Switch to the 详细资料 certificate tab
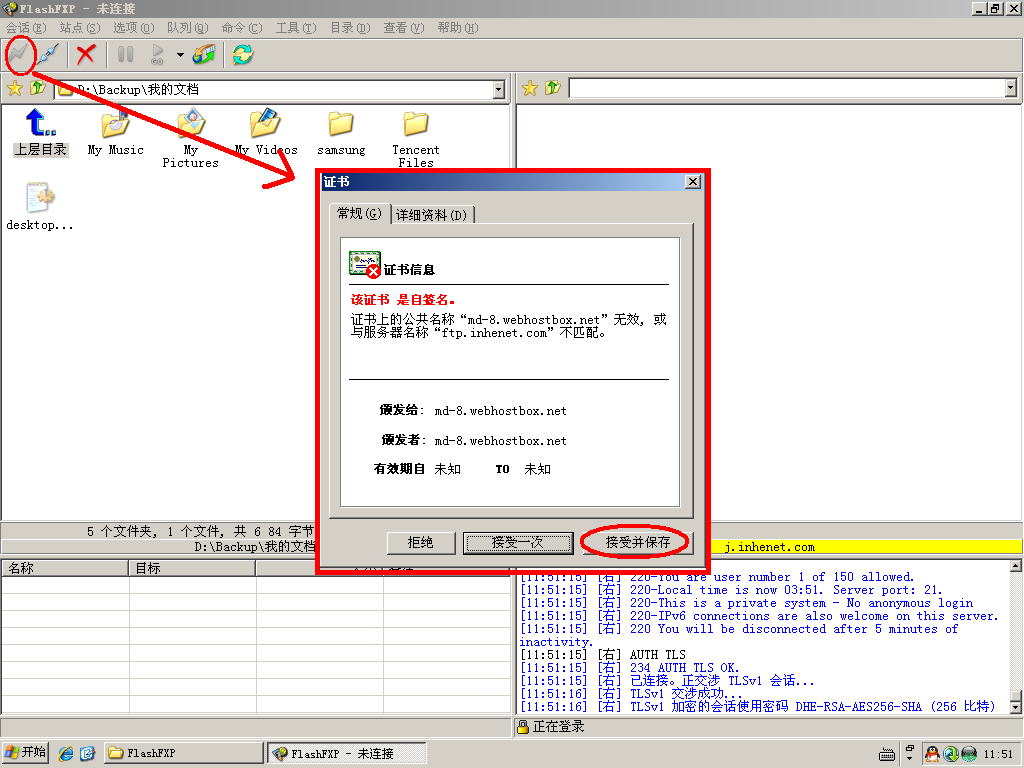 tap(432, 215)
